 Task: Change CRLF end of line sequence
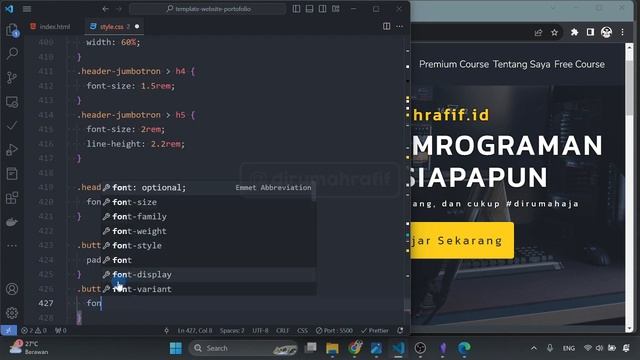tap(282, 330)
